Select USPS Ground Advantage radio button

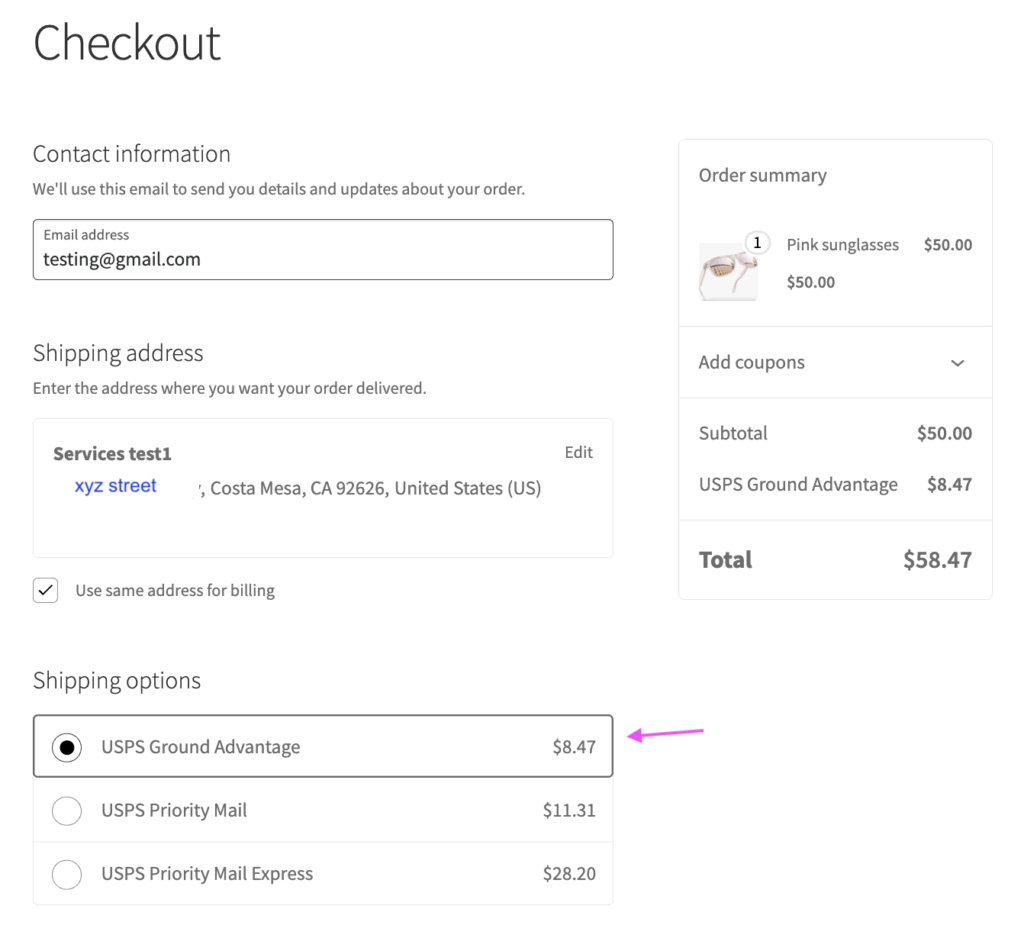(x=67, y=747)
